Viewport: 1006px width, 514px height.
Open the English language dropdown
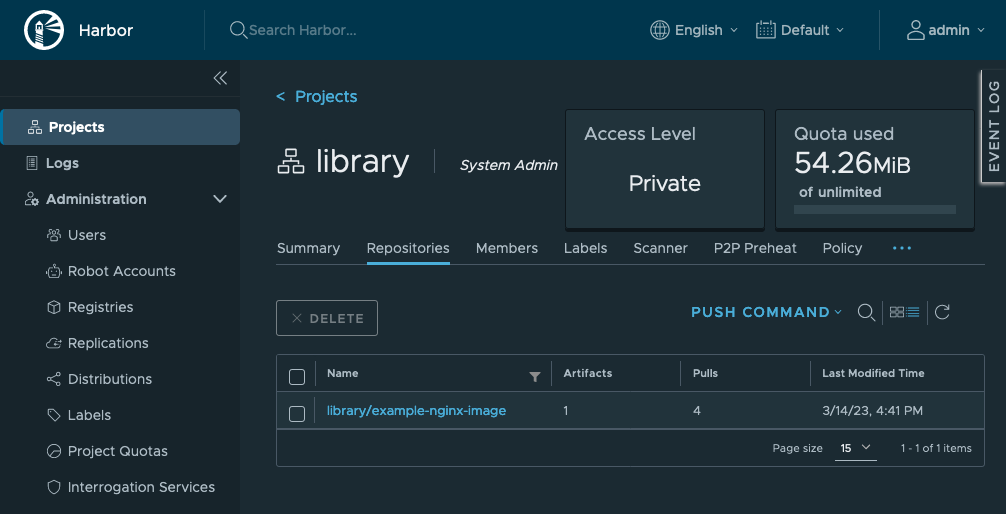coord(694,30)
